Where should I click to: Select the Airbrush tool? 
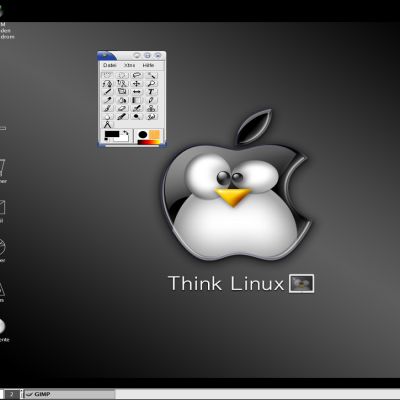coord(136,108)
